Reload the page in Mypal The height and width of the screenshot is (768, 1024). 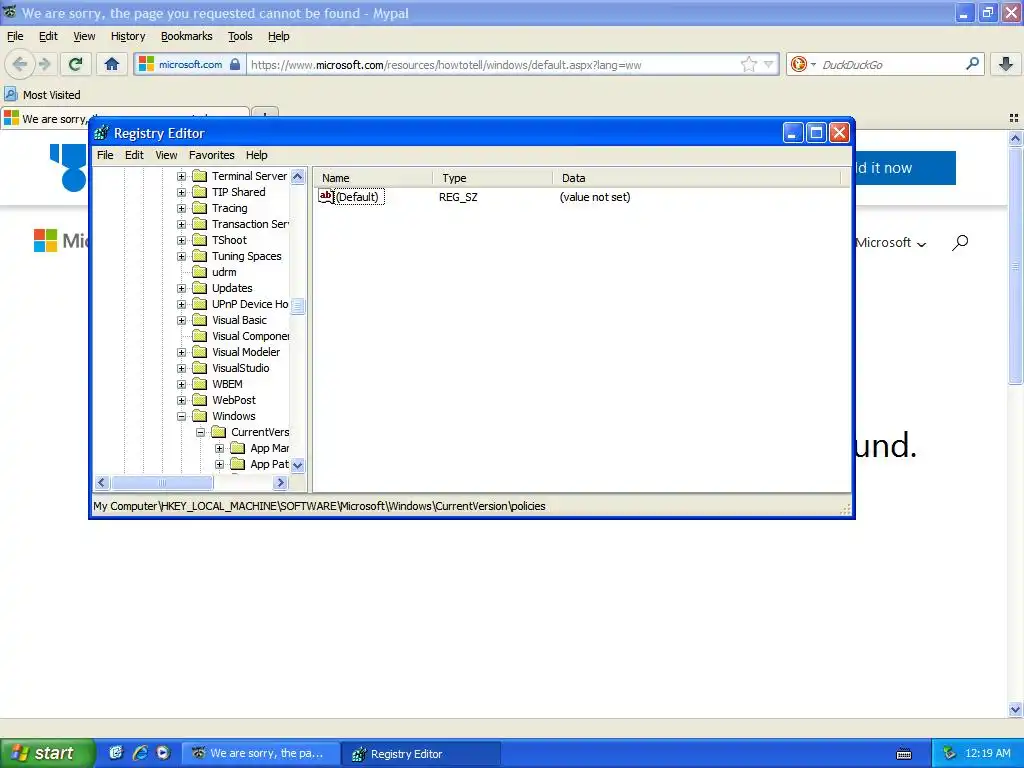[x=75, y=64]
